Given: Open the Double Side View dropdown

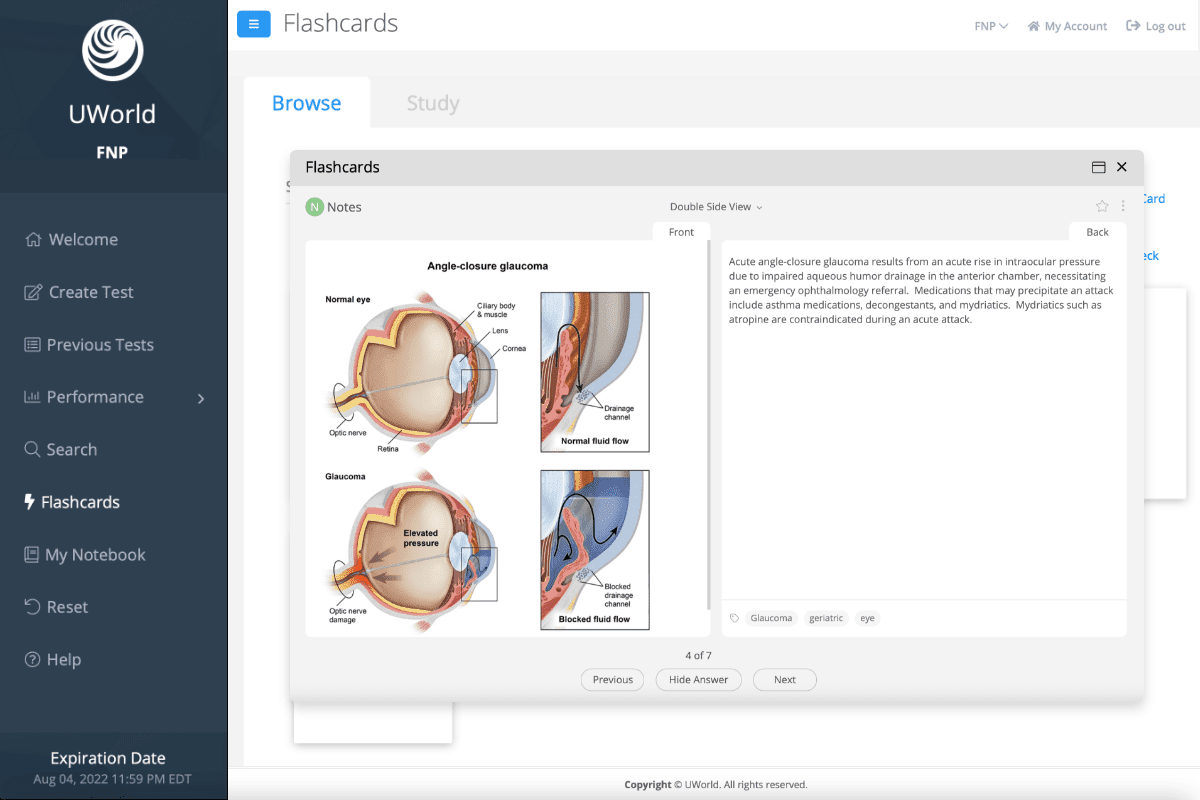Looking at the screenshot, I should coord(715,207).
